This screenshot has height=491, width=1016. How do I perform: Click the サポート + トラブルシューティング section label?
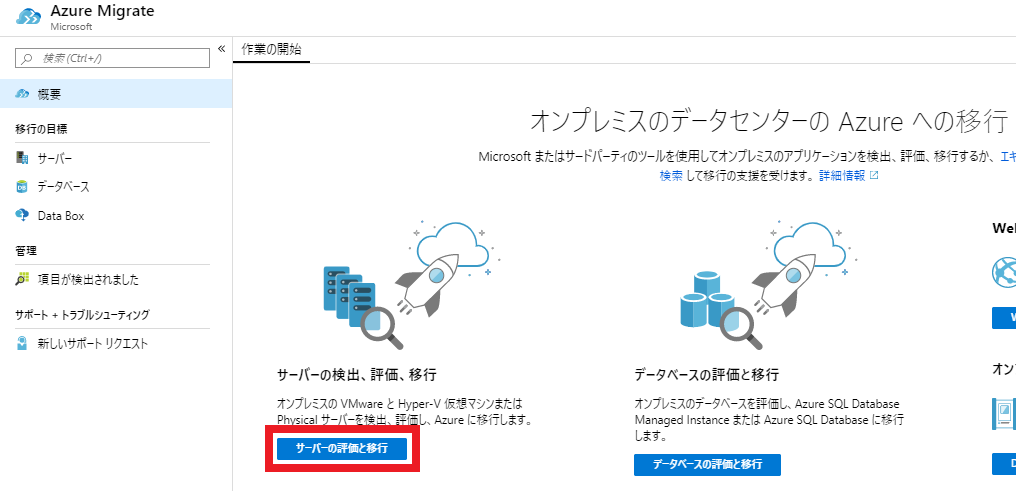[82, 315]
